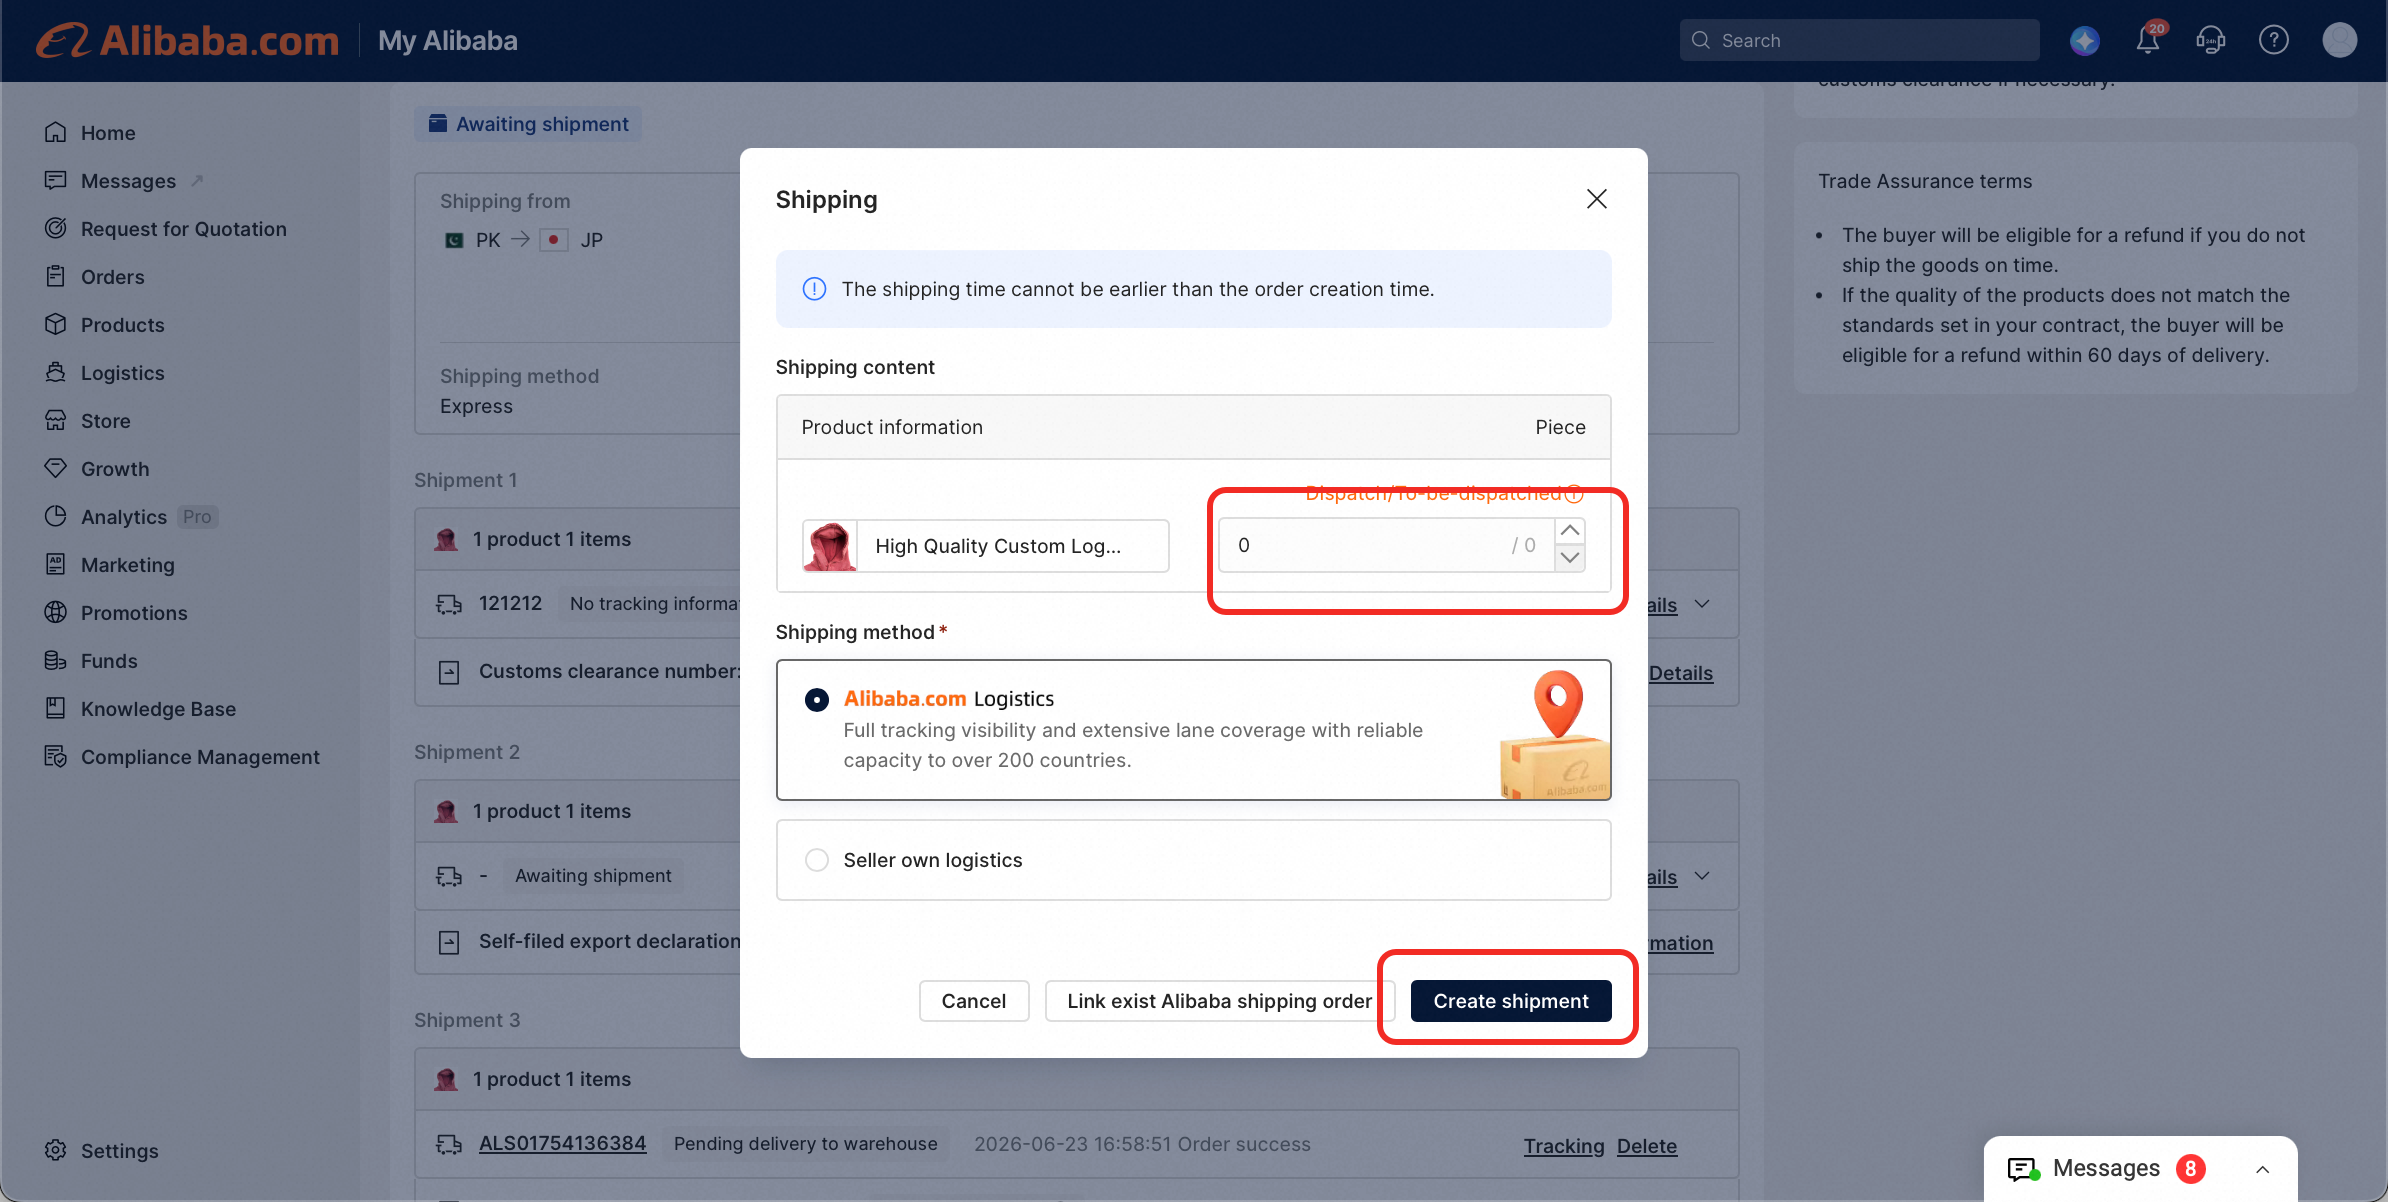Click Link exist Alibaba shipping order
Image resolution: width=2388 pixels, height=1202 pixels.
tap(1219, 1001)
